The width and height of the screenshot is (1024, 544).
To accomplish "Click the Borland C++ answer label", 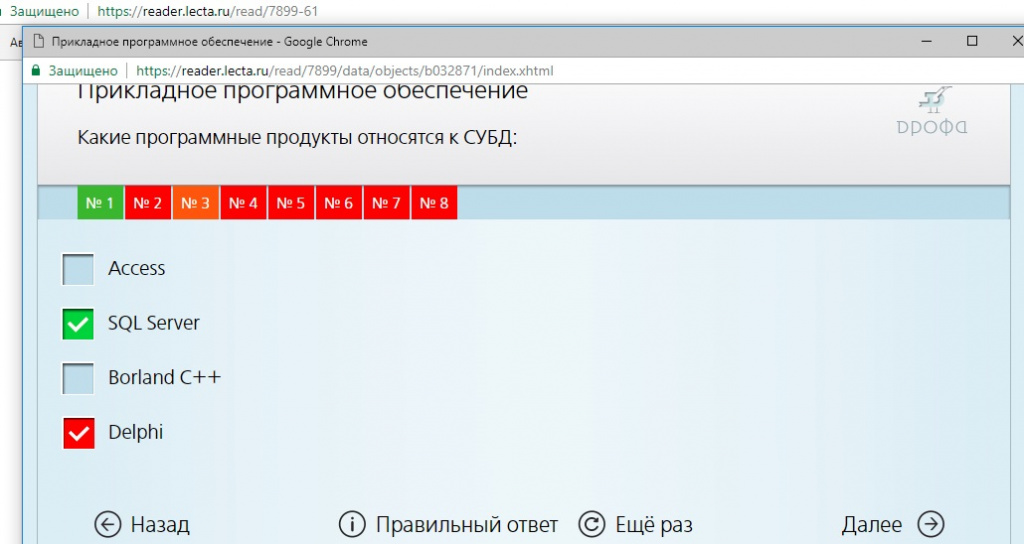I will [165, 377].
